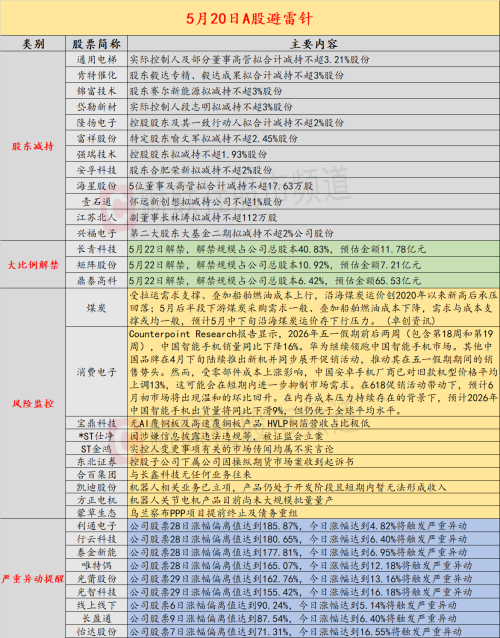Click the 严重异动提醒 category cell
Image resolution: width=500 pixels, height=638 pixels.
click(33, 578)
